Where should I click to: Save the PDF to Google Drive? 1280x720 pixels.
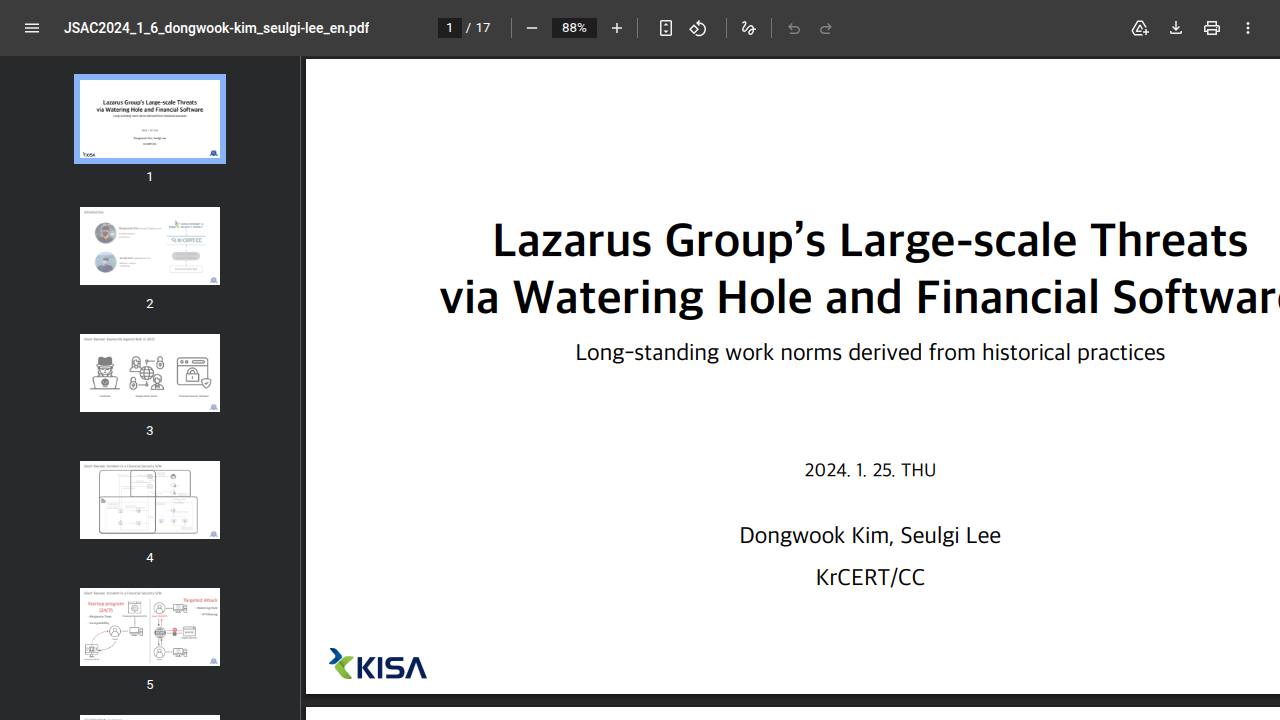click(x=1140, y=28)
